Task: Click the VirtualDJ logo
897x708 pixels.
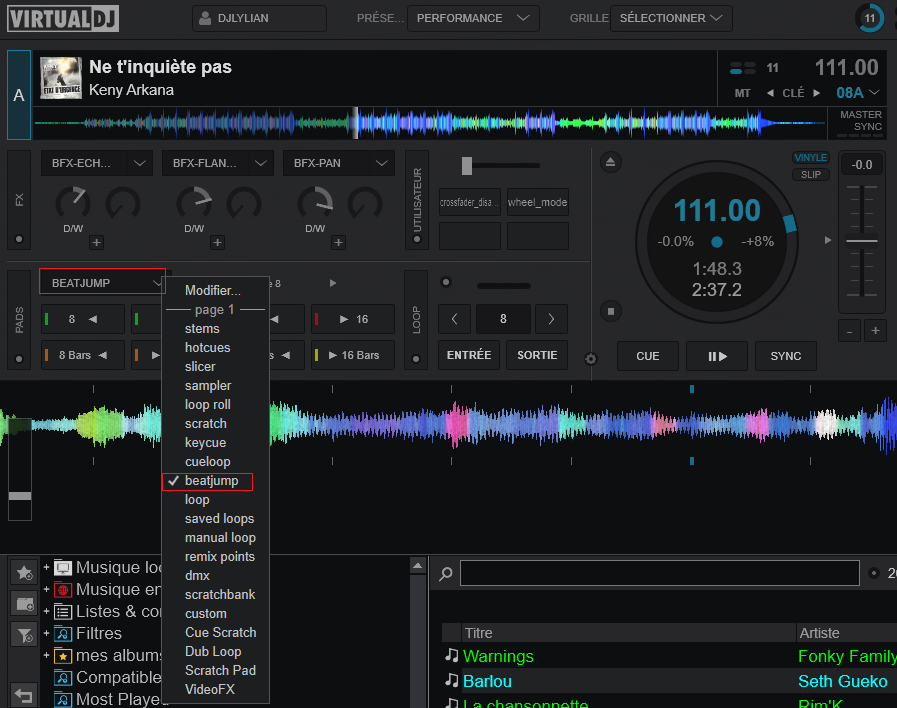Action: [63, 18]
